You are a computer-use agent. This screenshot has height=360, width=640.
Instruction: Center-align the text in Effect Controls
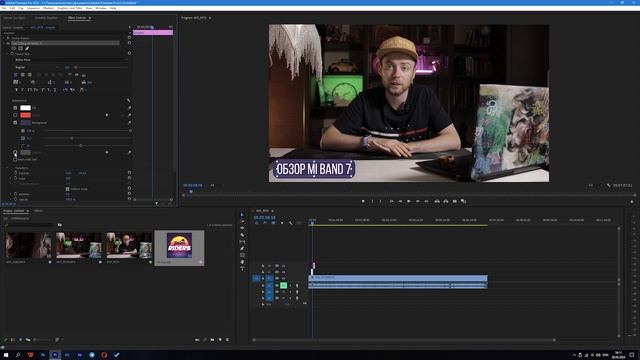[x=22, y=75]
